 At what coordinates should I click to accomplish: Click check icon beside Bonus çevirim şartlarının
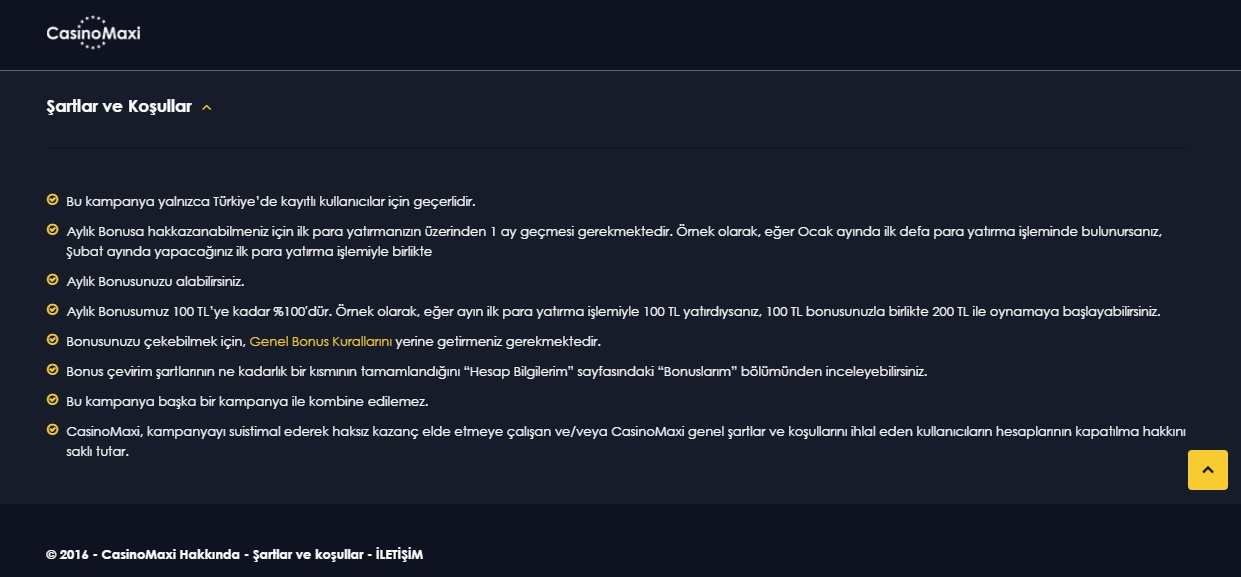(x=52, y=370)
